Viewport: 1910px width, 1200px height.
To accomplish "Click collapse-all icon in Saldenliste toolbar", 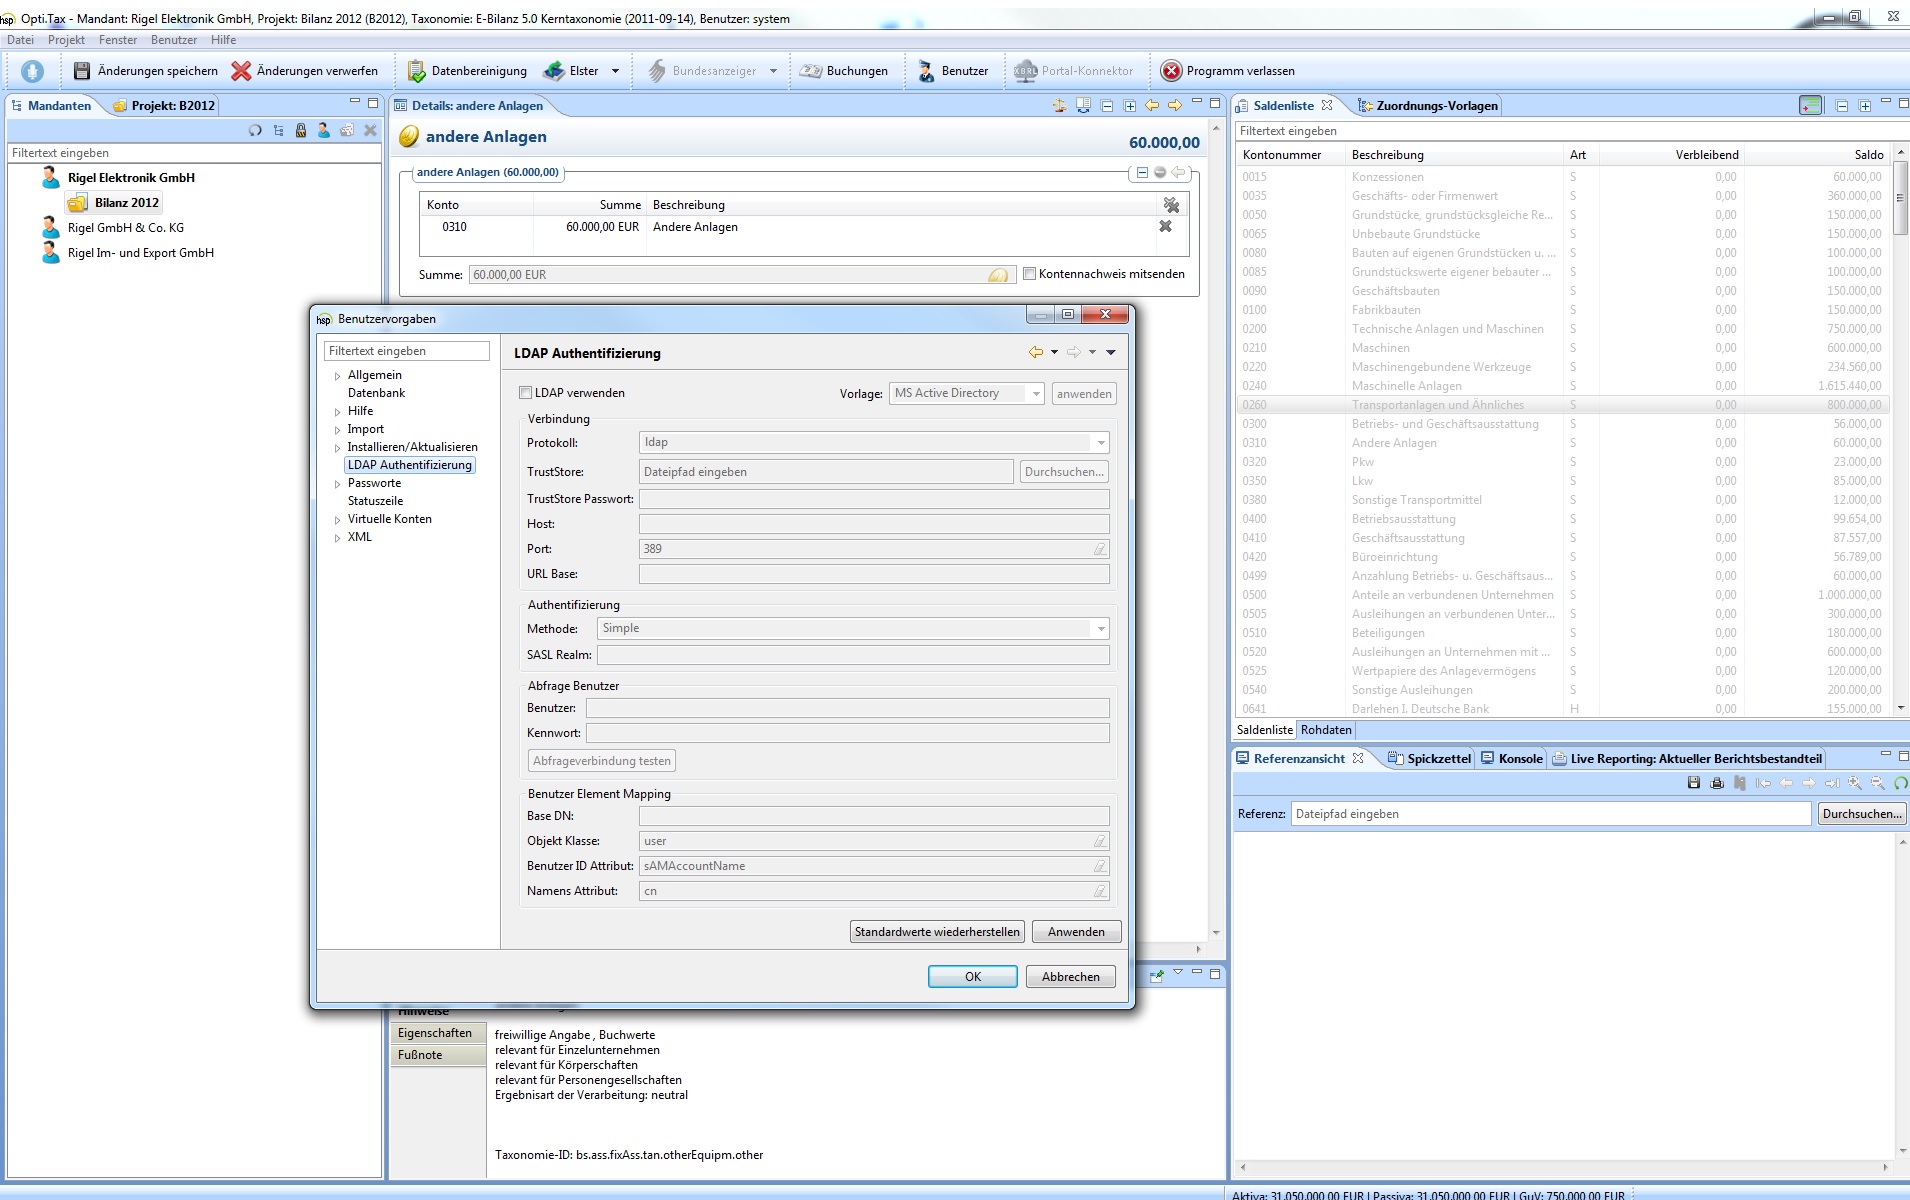I will (1842, 105).
